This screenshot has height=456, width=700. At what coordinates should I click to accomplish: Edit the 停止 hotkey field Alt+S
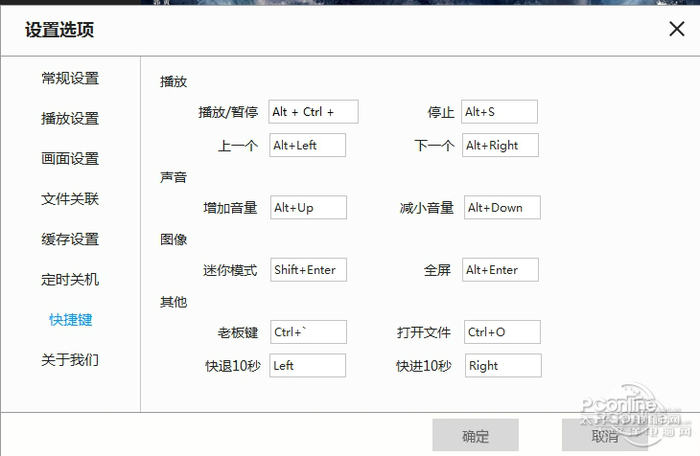(x=500, y=112)
